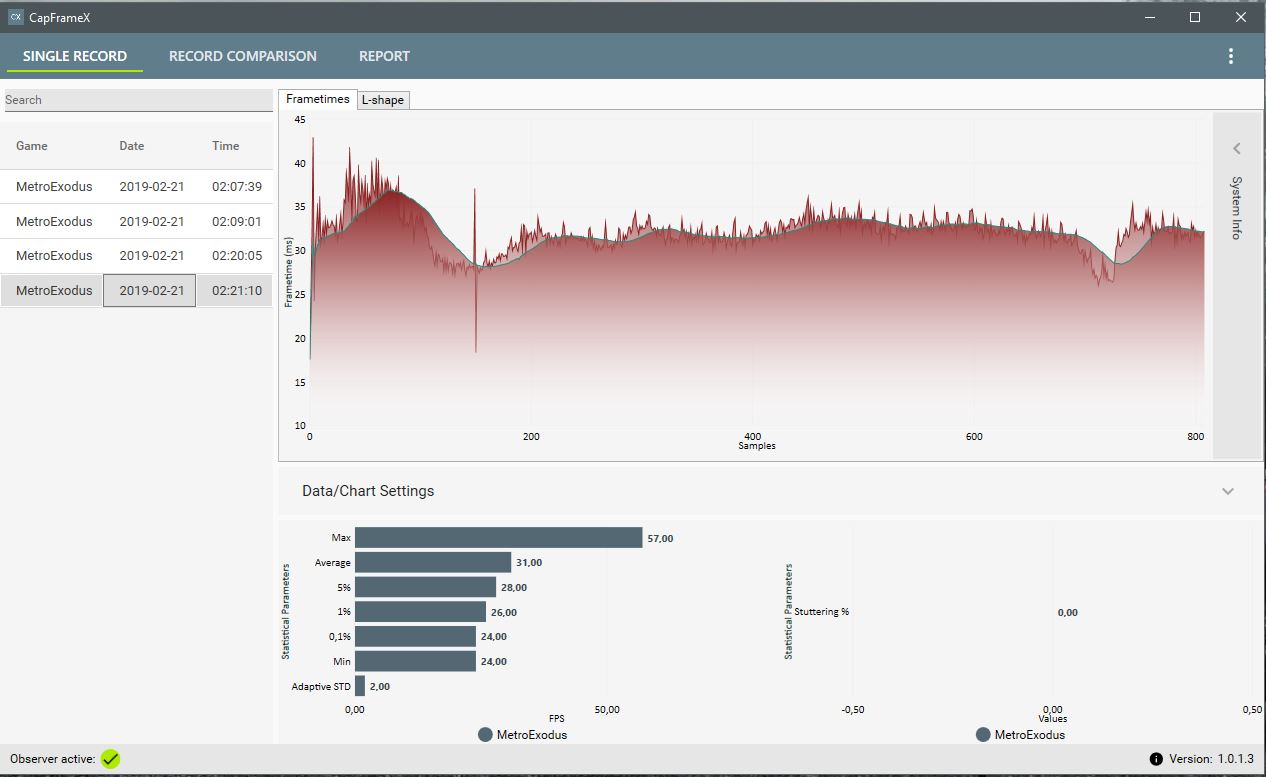This screenshot has width=1266, height=777.
Task: Click the green Observer active checkmark
Action: coord(110,759)
